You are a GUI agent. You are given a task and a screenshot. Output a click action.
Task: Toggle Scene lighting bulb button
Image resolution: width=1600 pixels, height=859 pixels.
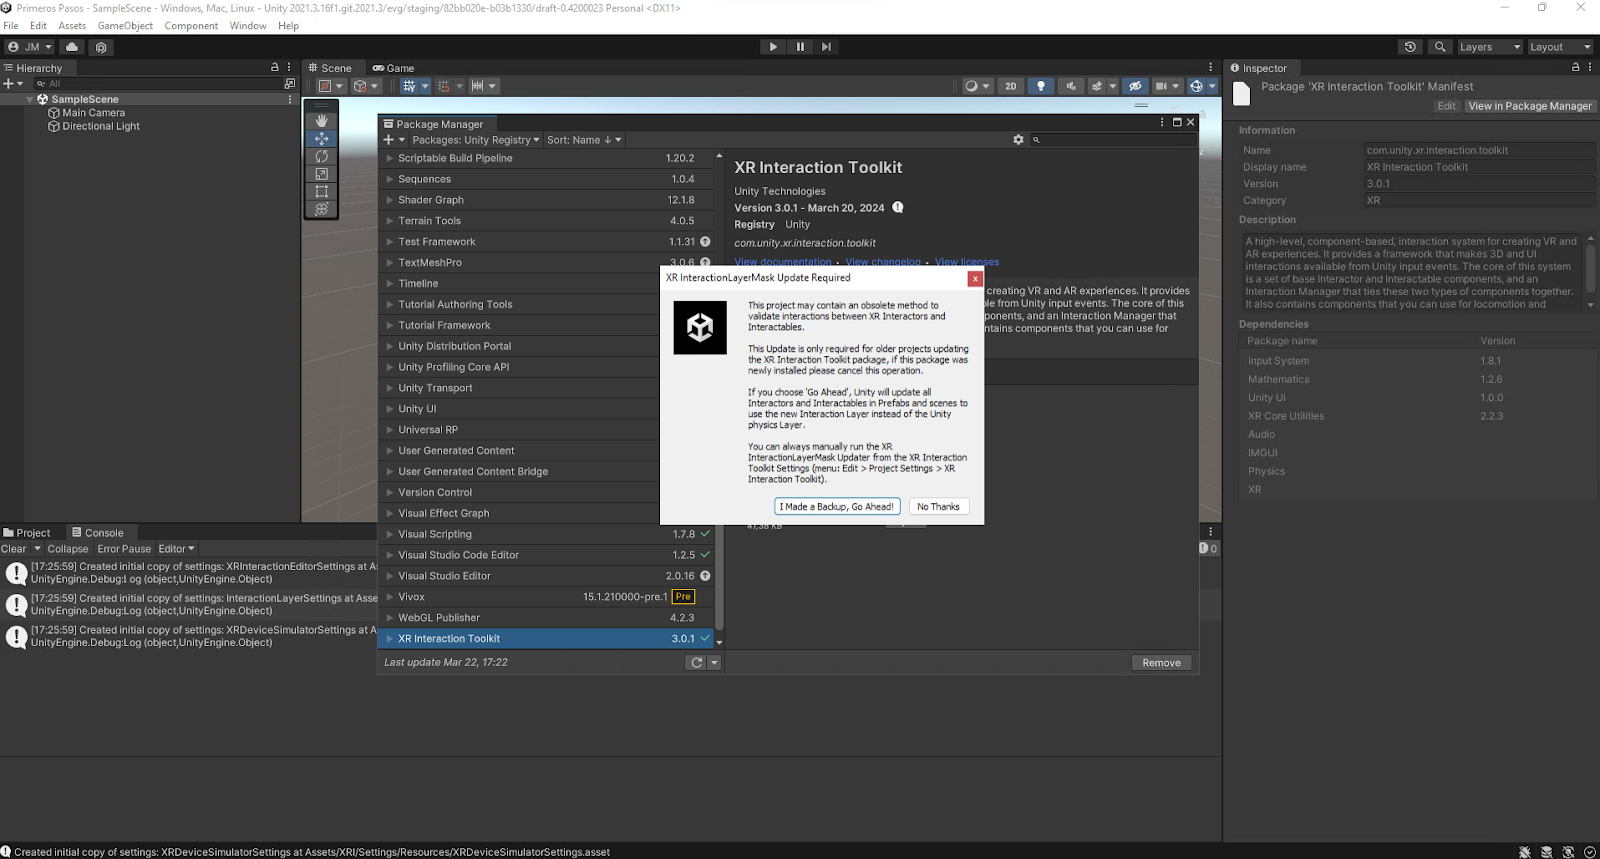pos(1041,86)
